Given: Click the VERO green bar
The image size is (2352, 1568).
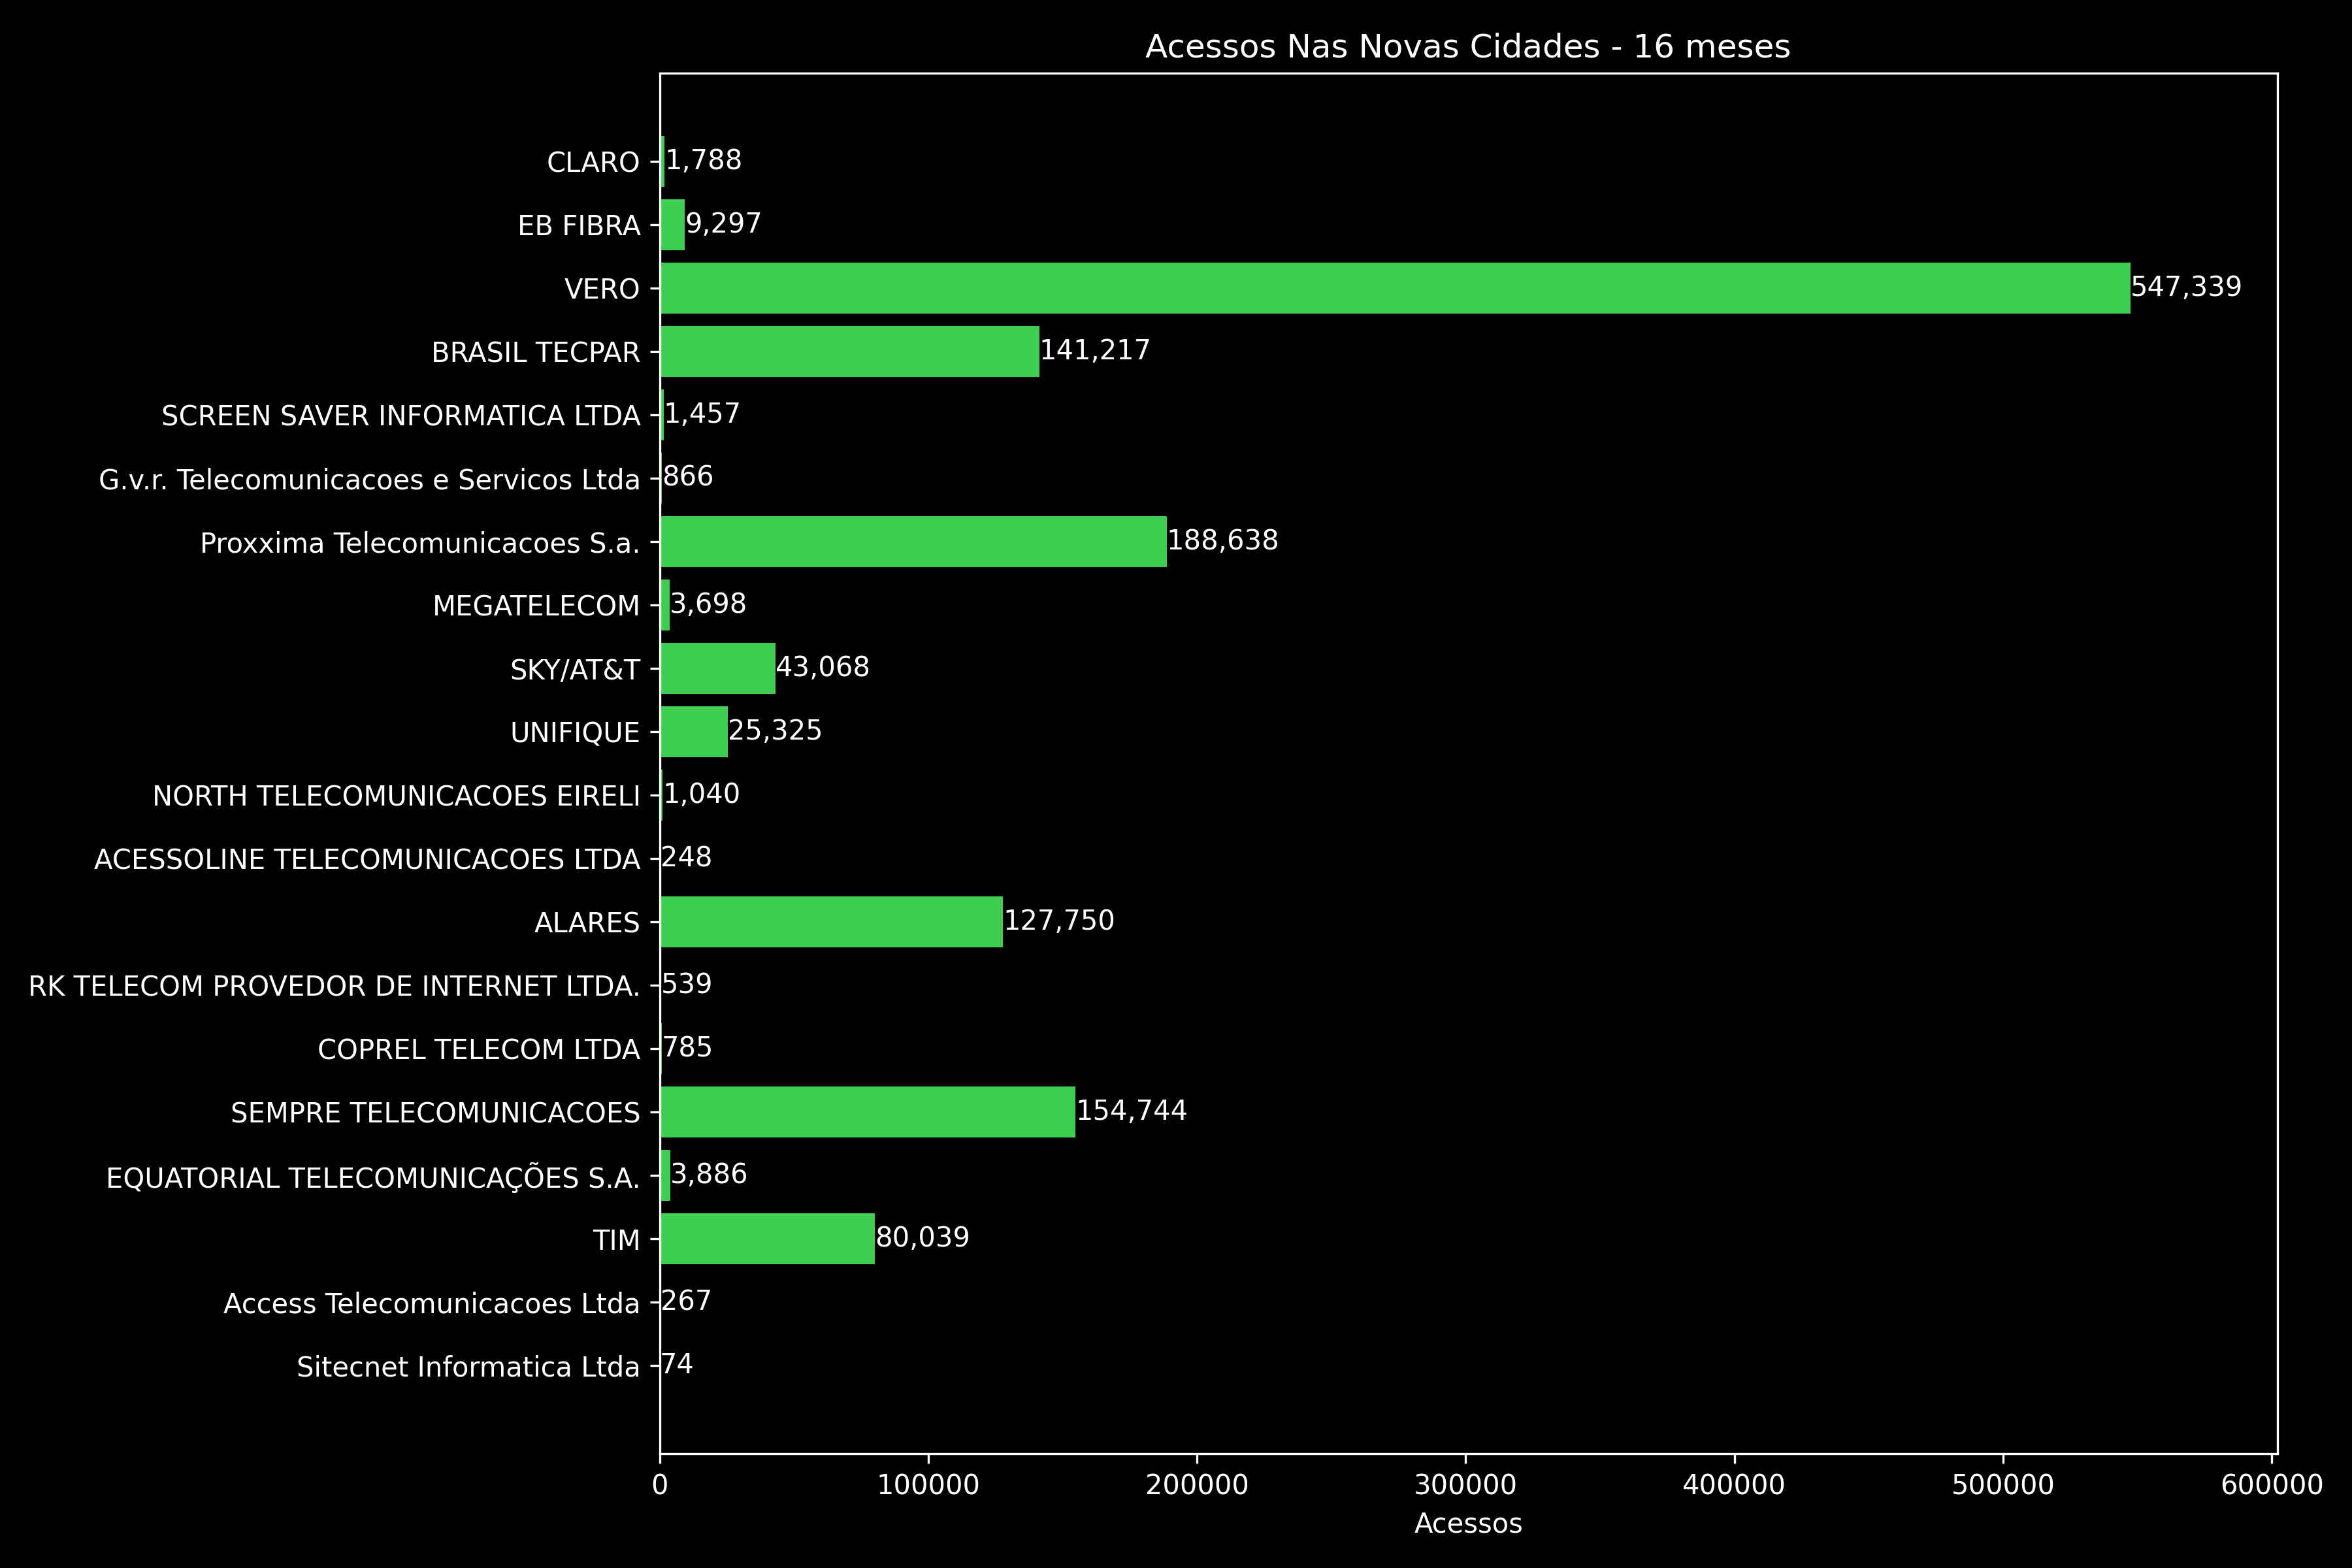Looking at the screenshot, I should pyautogui.click(x=1394, y=288).
